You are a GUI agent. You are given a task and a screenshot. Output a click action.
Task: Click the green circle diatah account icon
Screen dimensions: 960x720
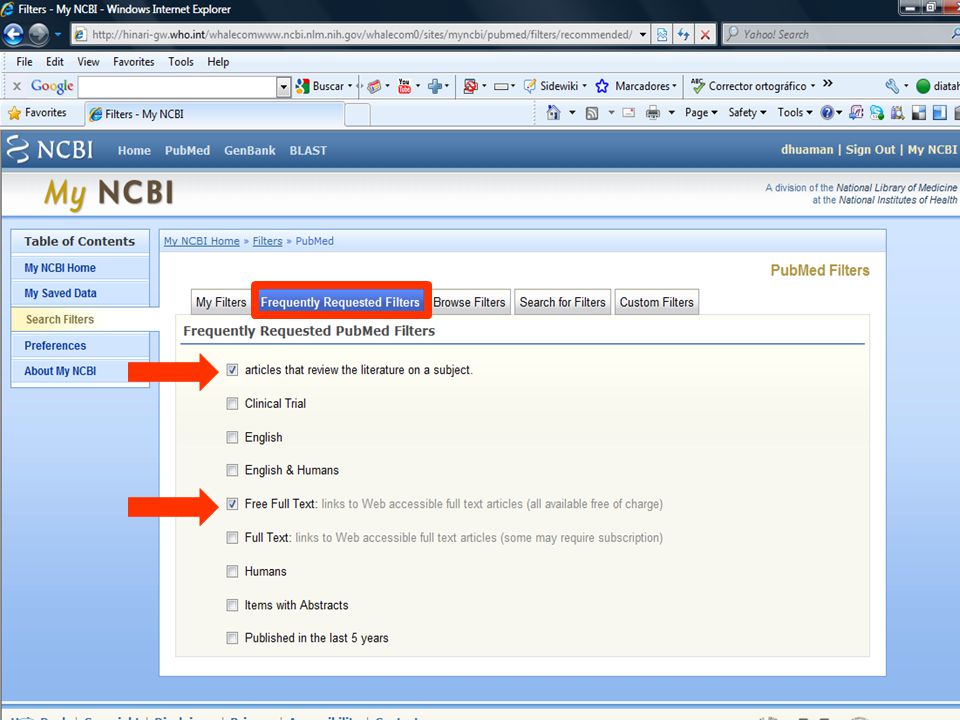click(x=923, y=86)
